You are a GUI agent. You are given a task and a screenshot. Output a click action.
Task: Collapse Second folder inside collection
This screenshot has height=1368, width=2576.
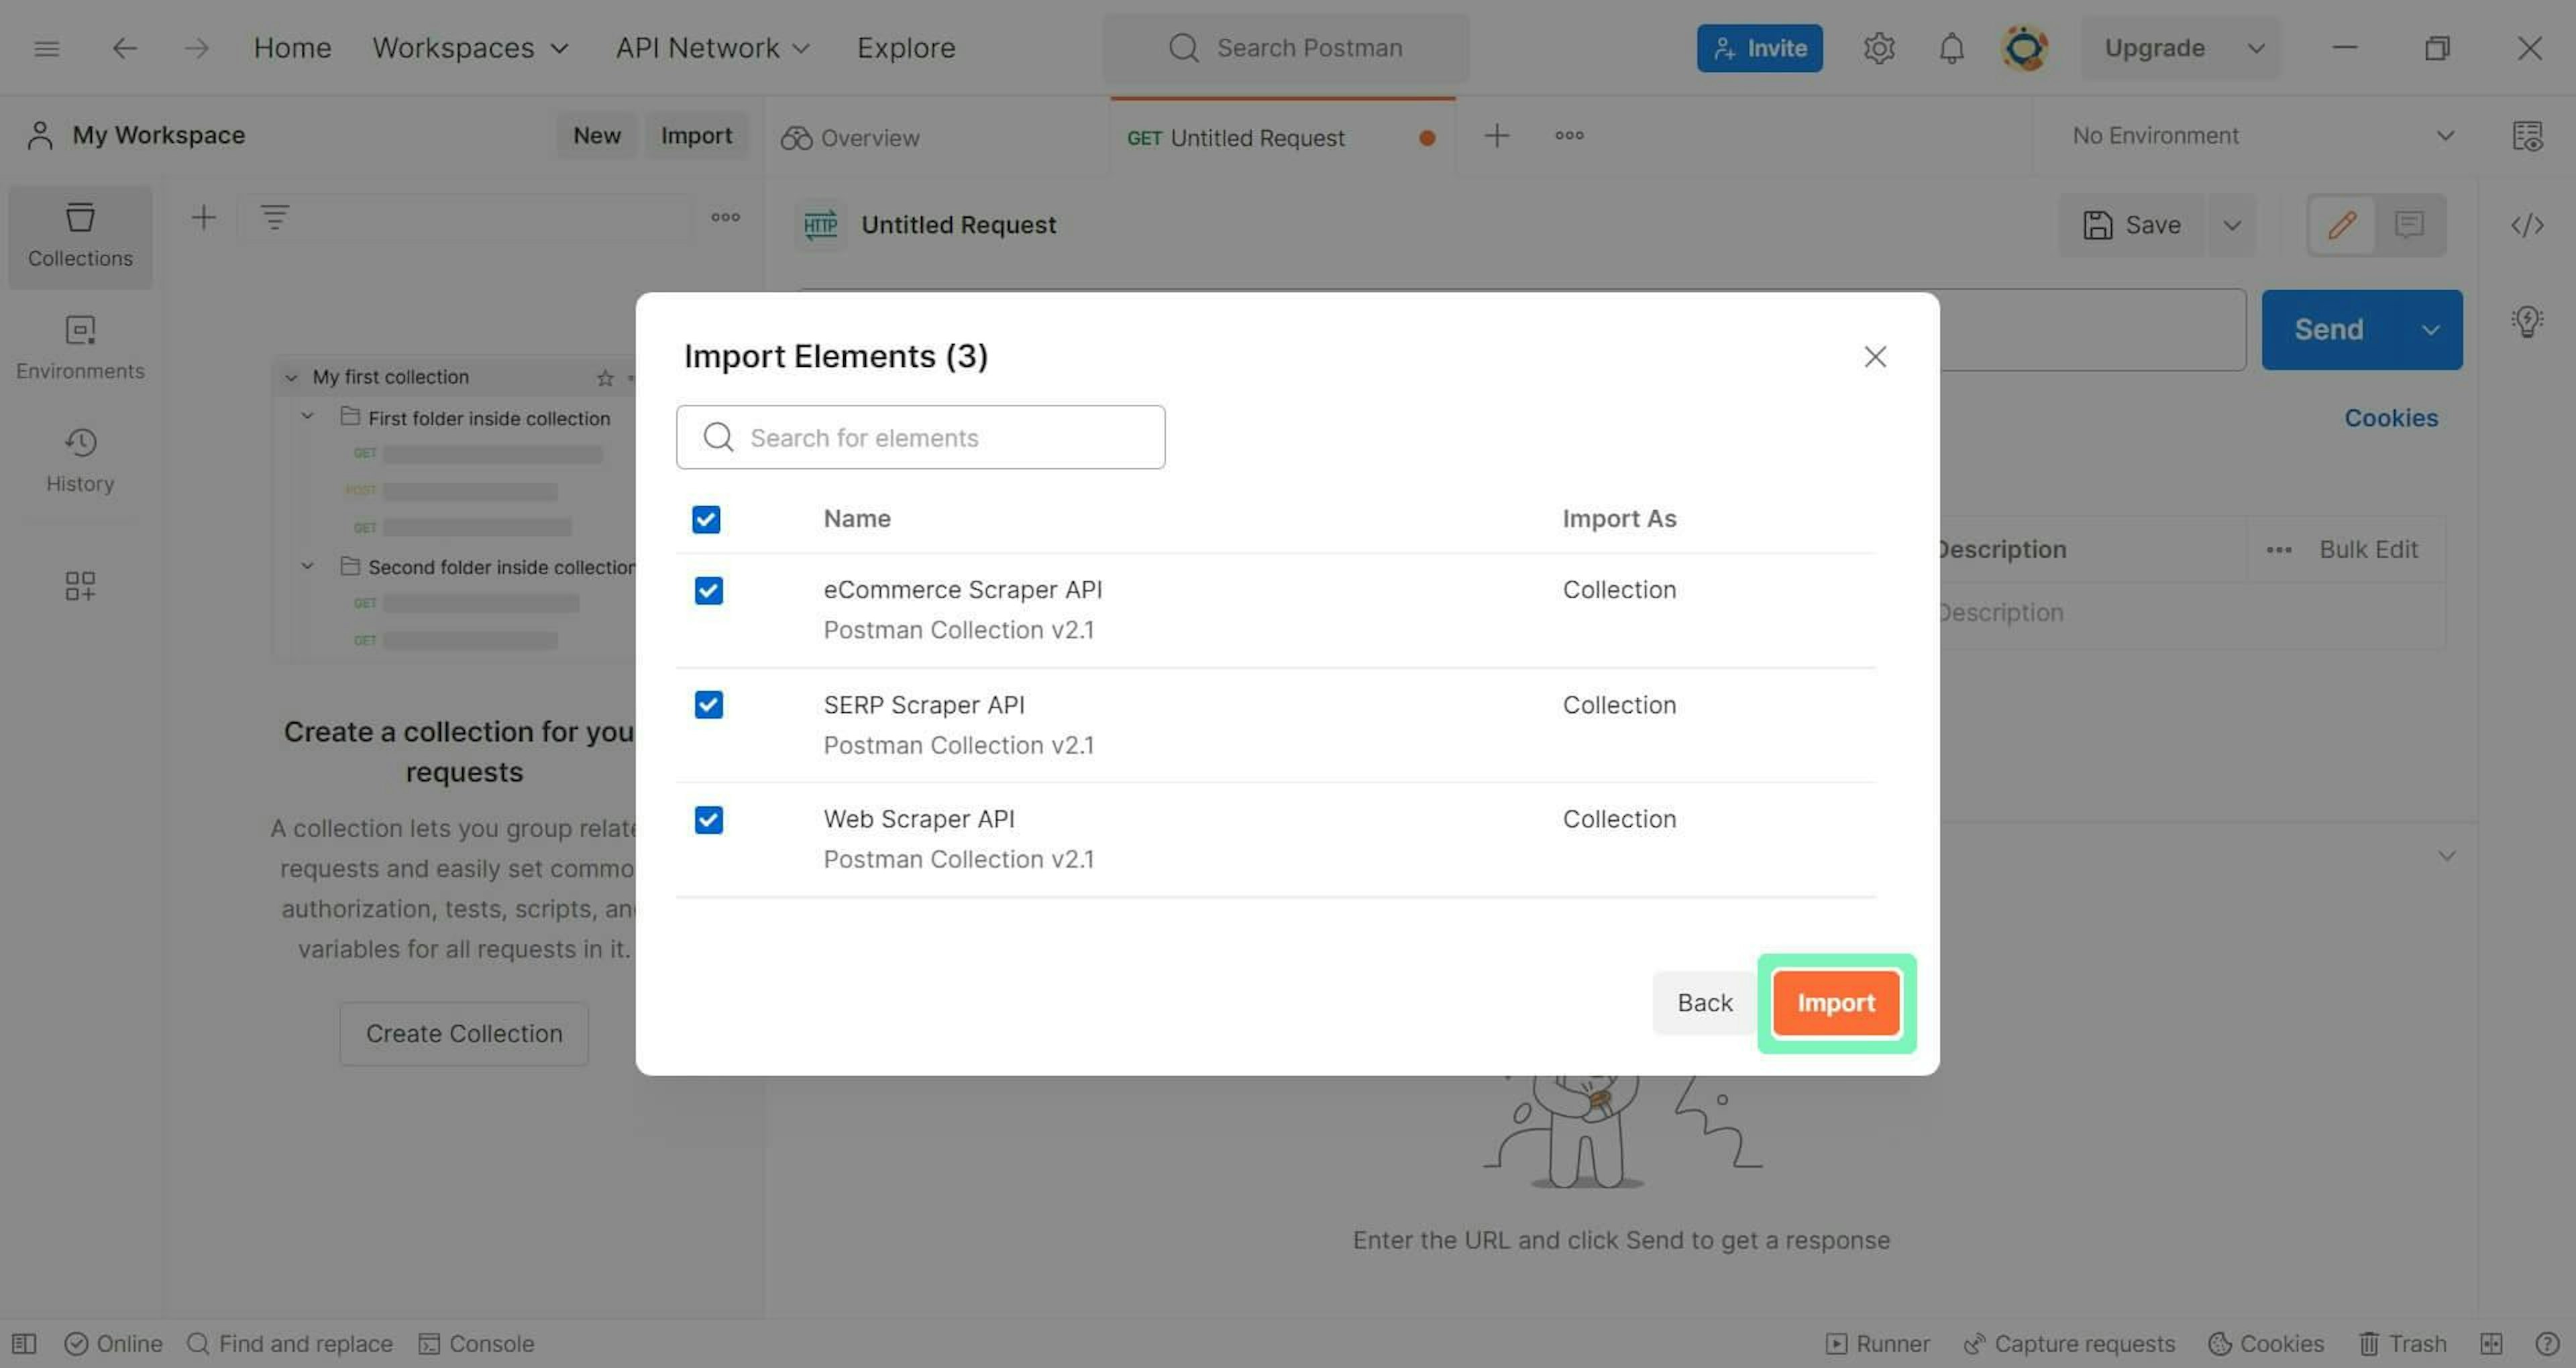[x=308, y=567]
